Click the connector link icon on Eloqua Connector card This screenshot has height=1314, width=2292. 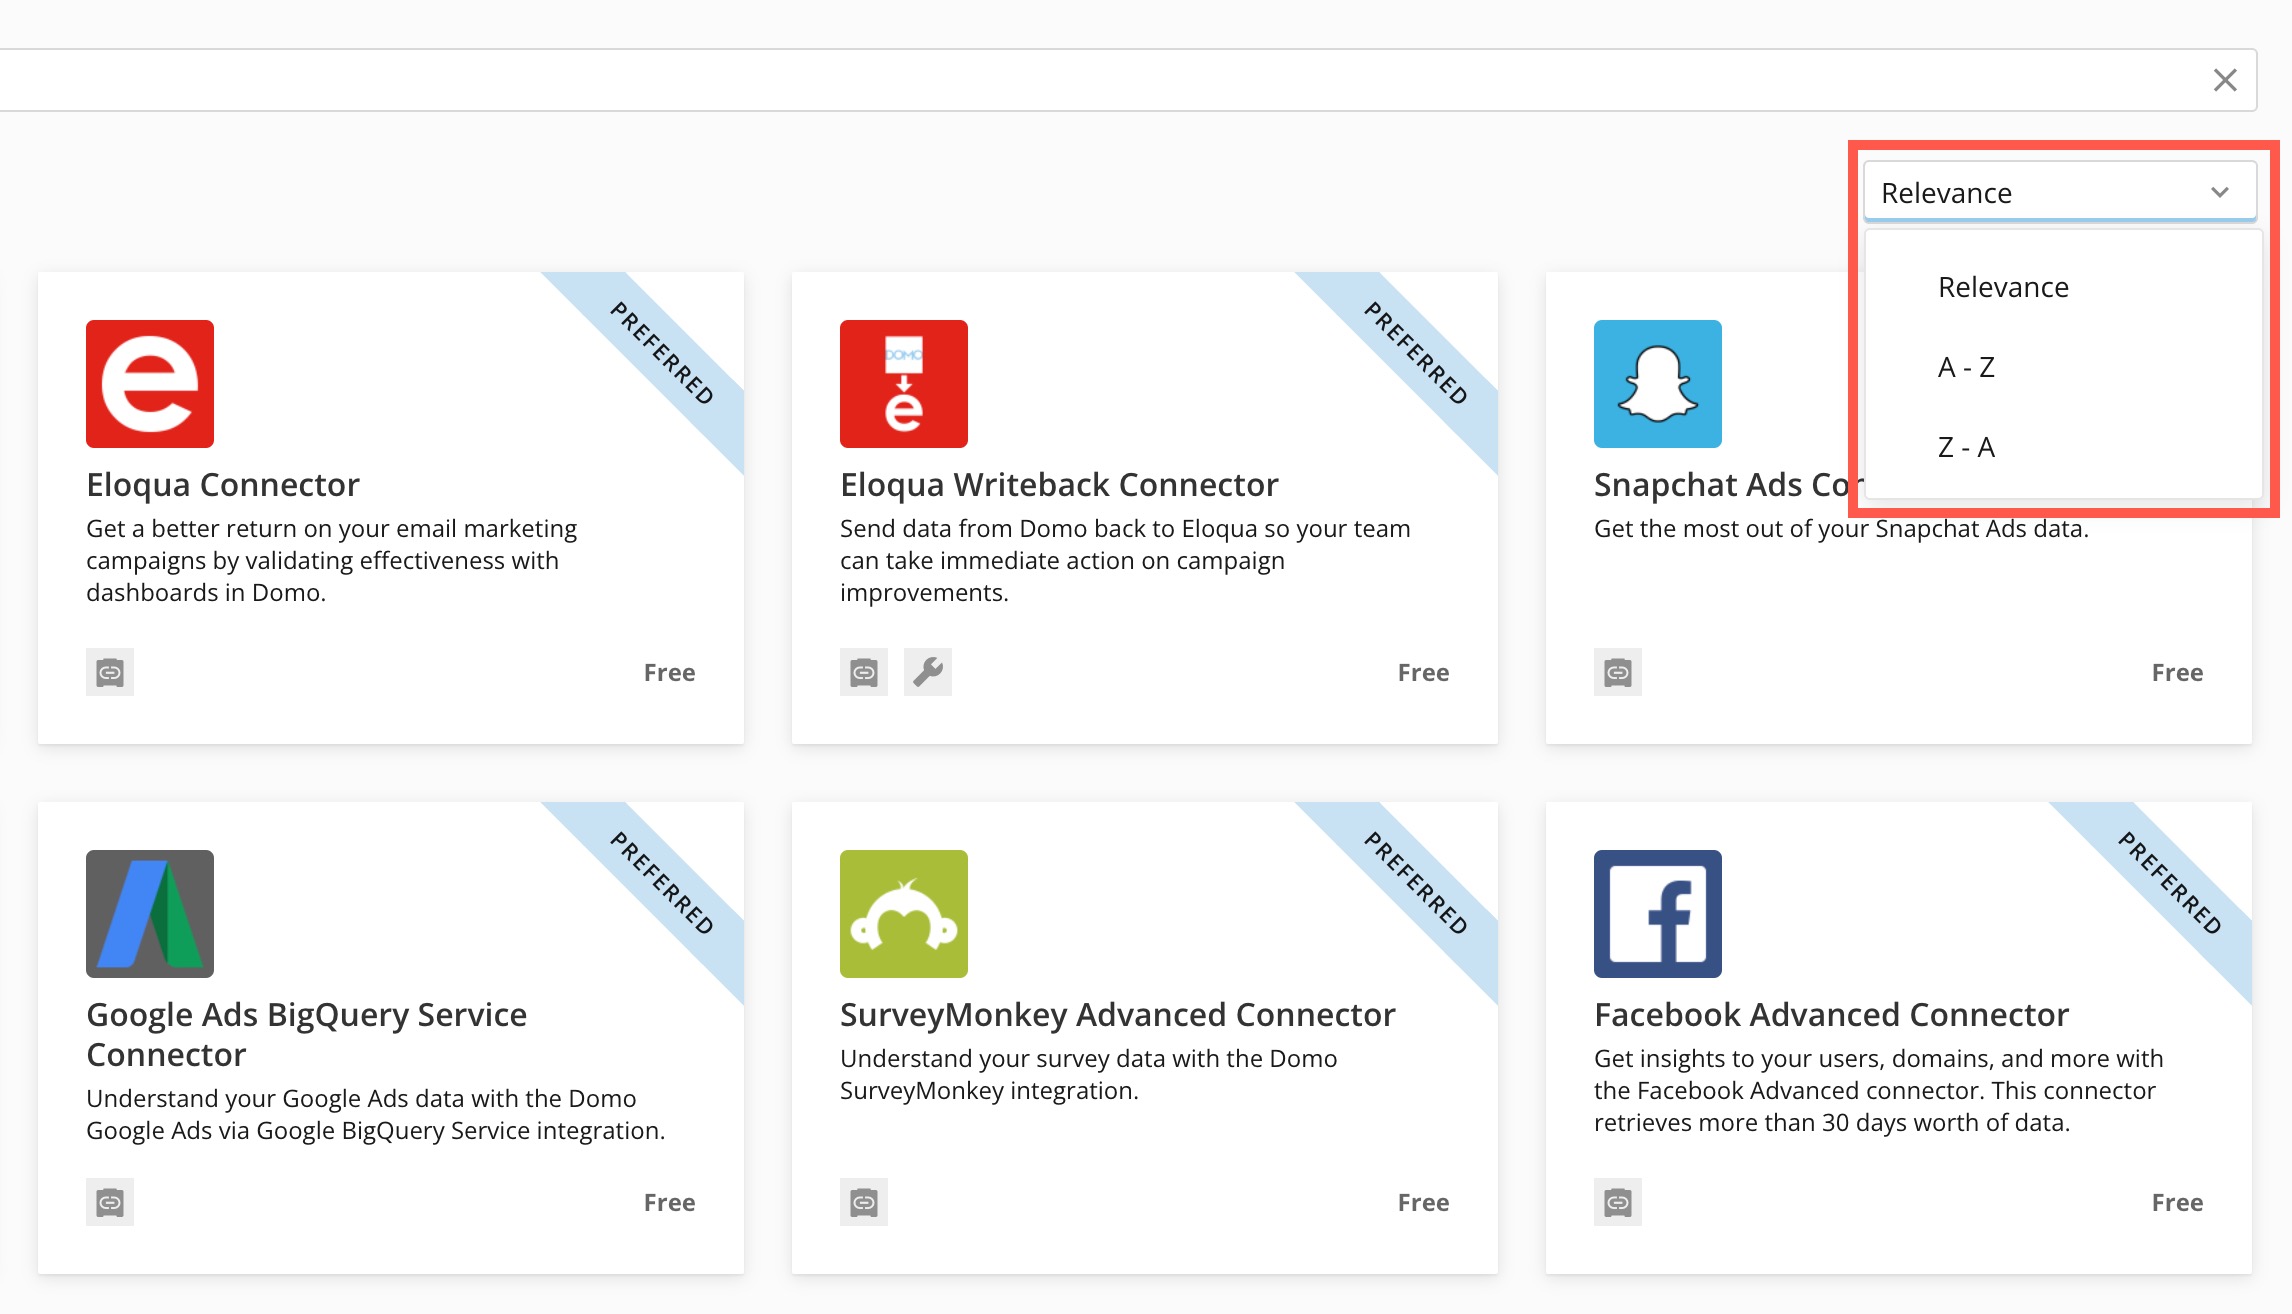click(110, 672)
